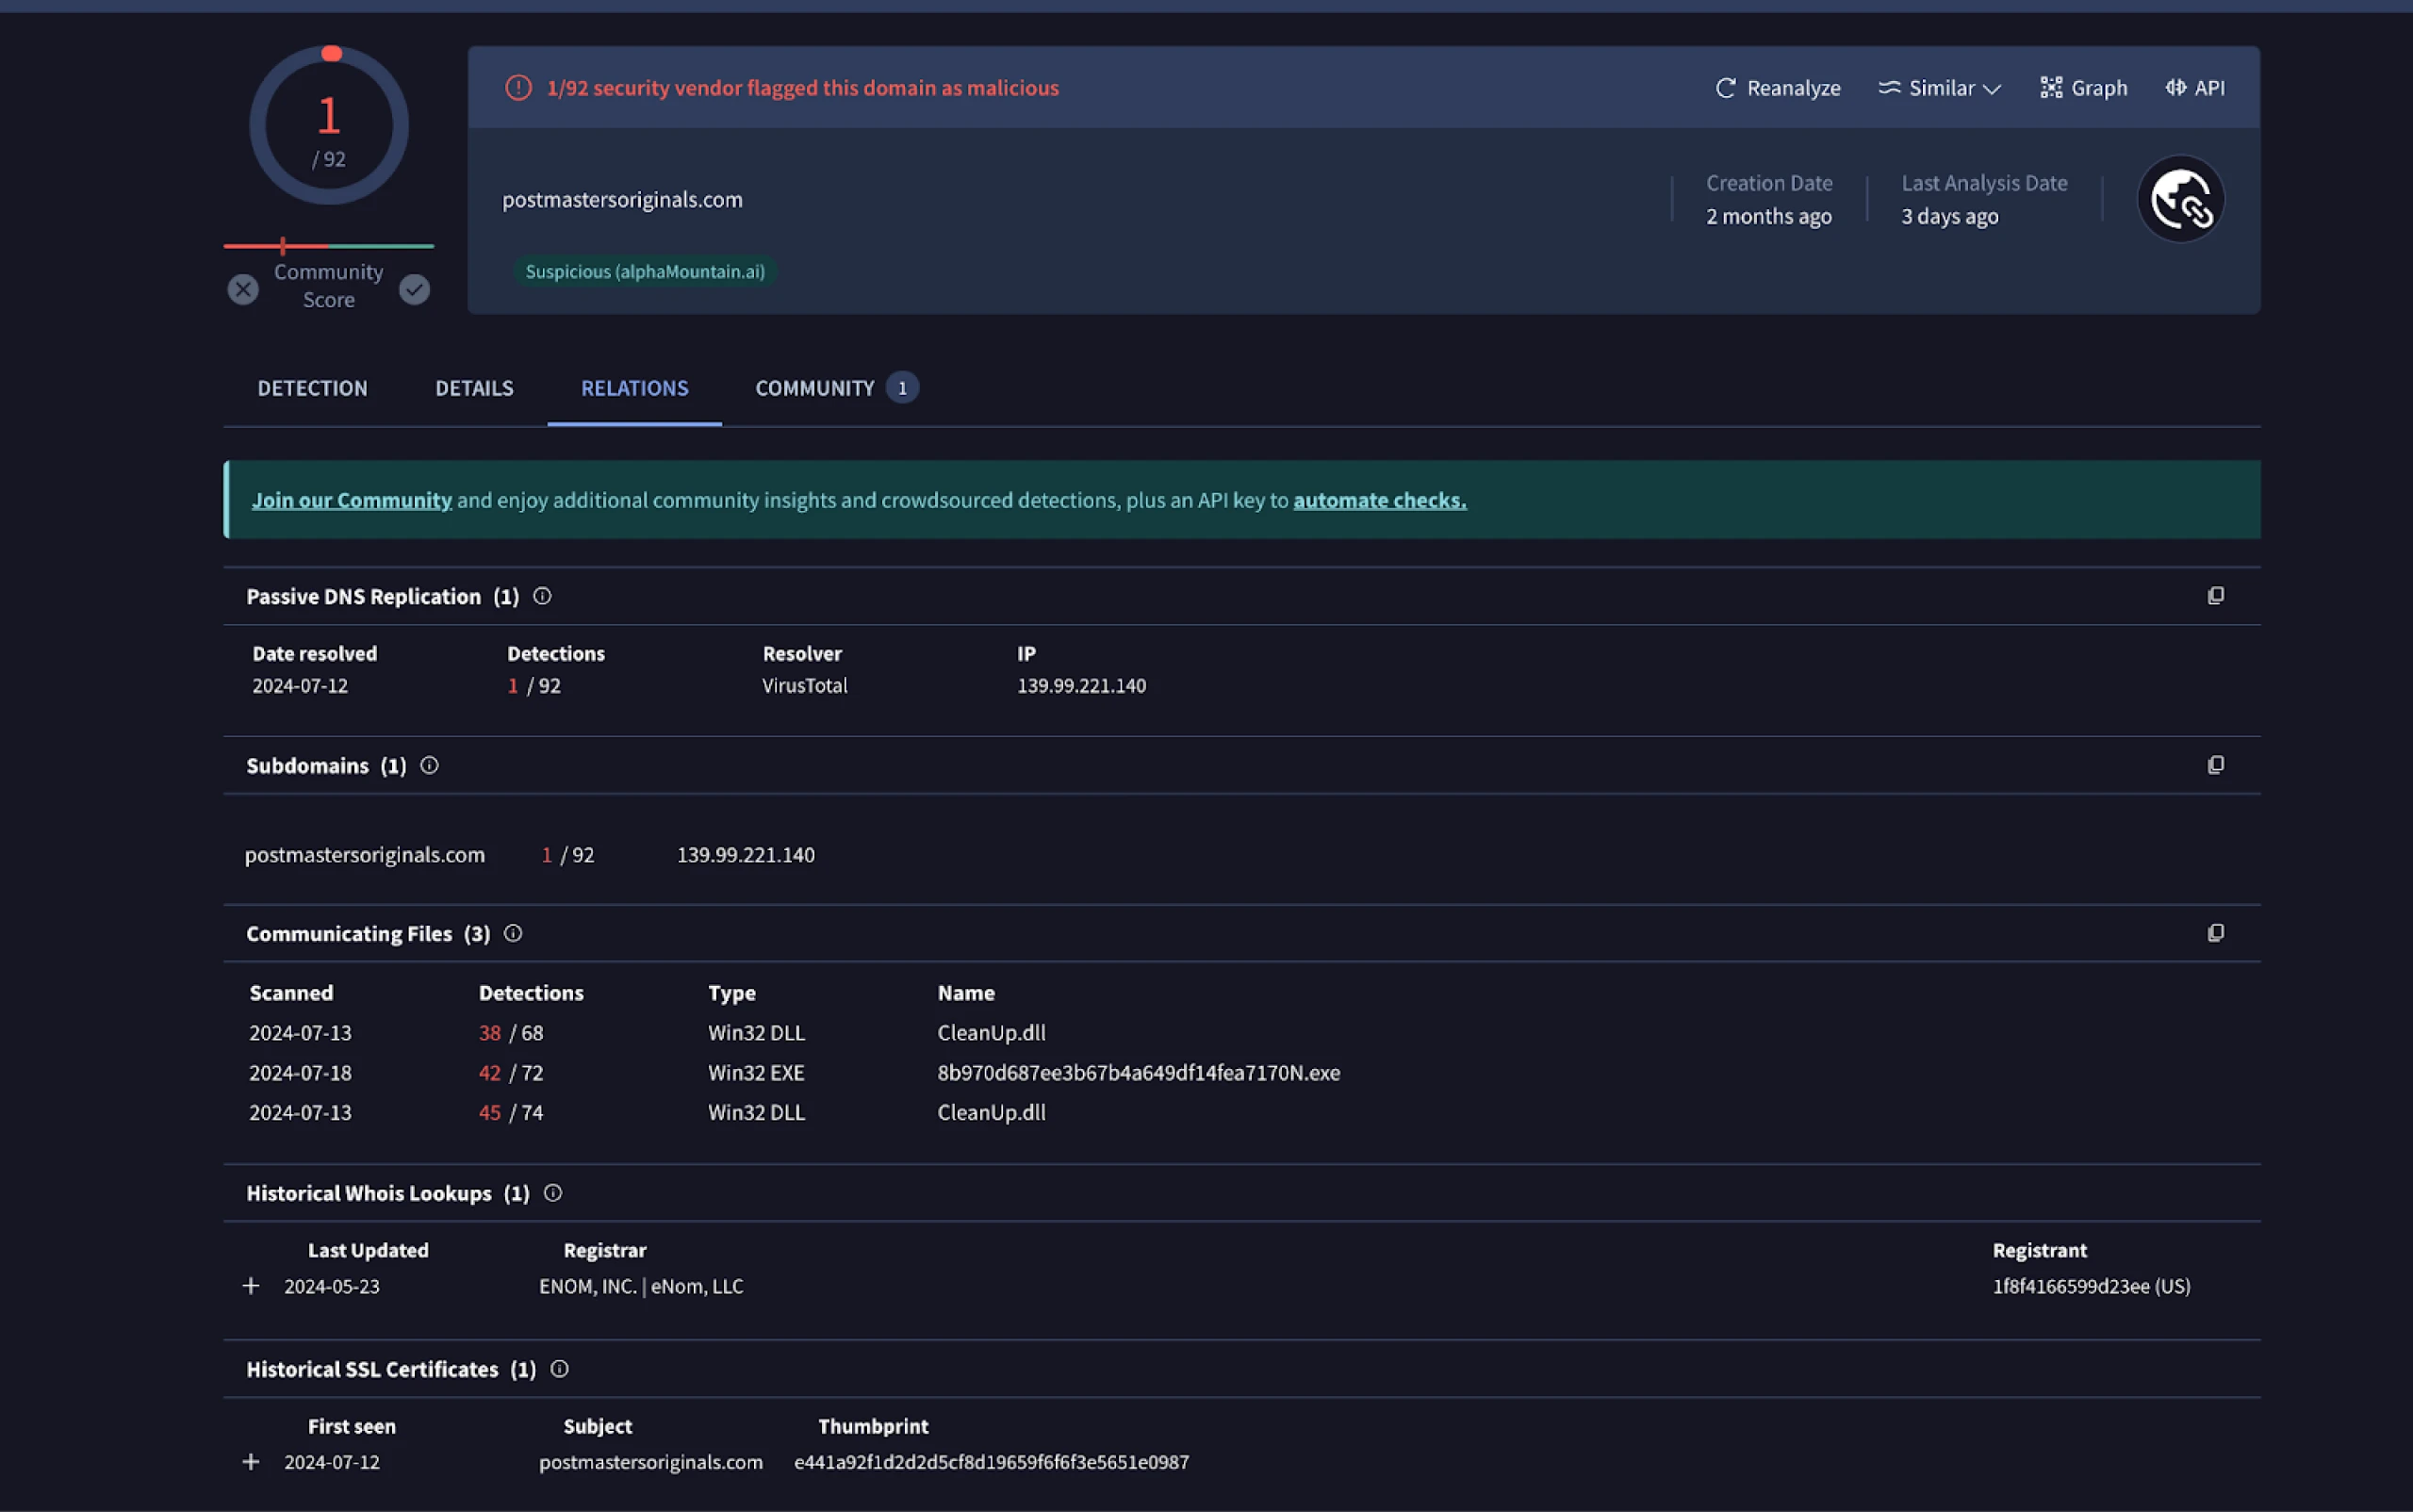Click the SSL subject postmastersoriginals.com
Image resolution: width=2413 pixels, height=1512 pixels.
click(651, 1462)
